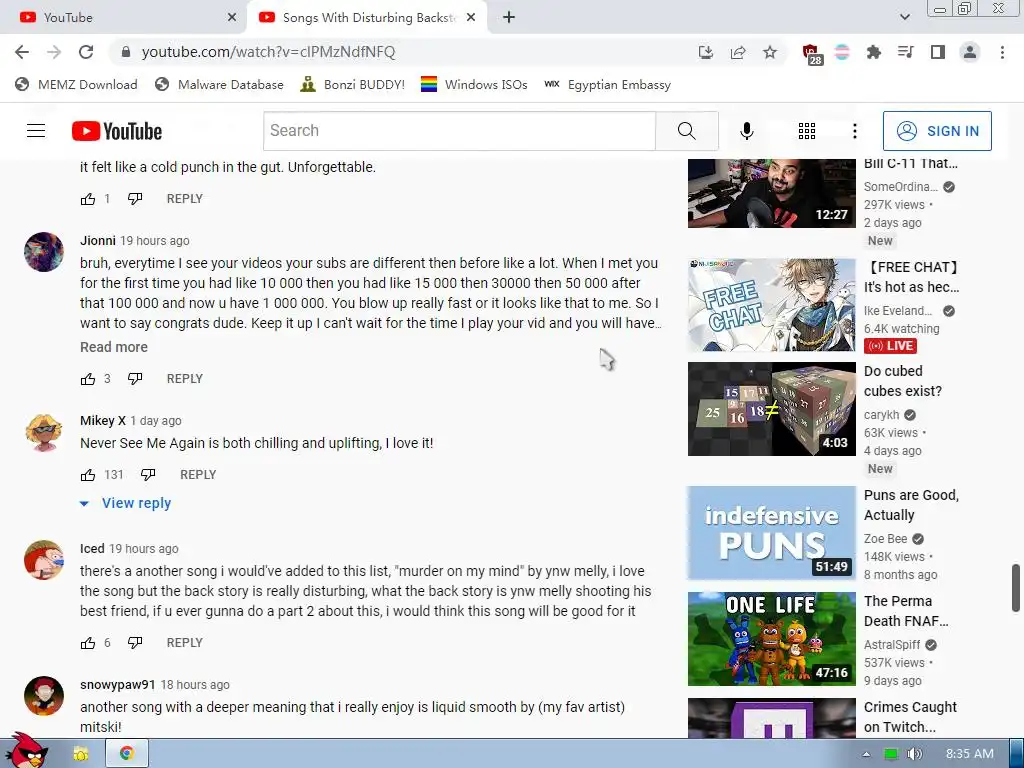The width and height of the screenshot is (1024, 768).
Task: Open the install/download page icon
Action: point(706,52)
